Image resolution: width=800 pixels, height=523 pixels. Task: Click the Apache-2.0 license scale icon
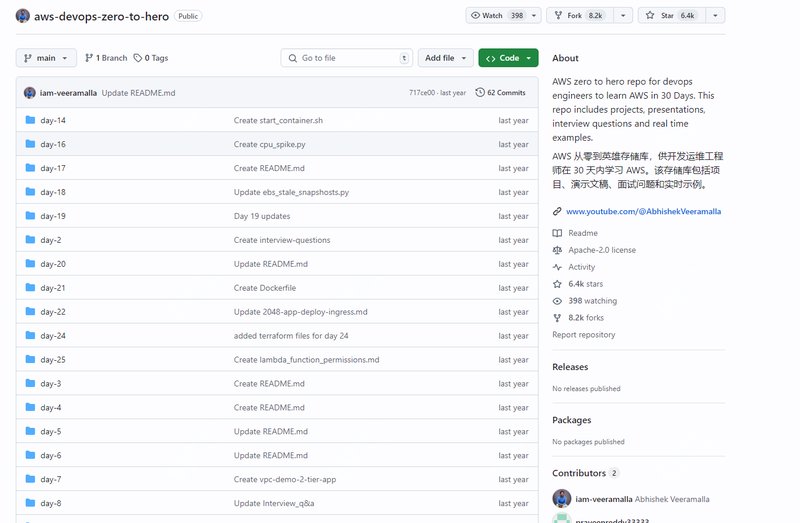(557, 250)
